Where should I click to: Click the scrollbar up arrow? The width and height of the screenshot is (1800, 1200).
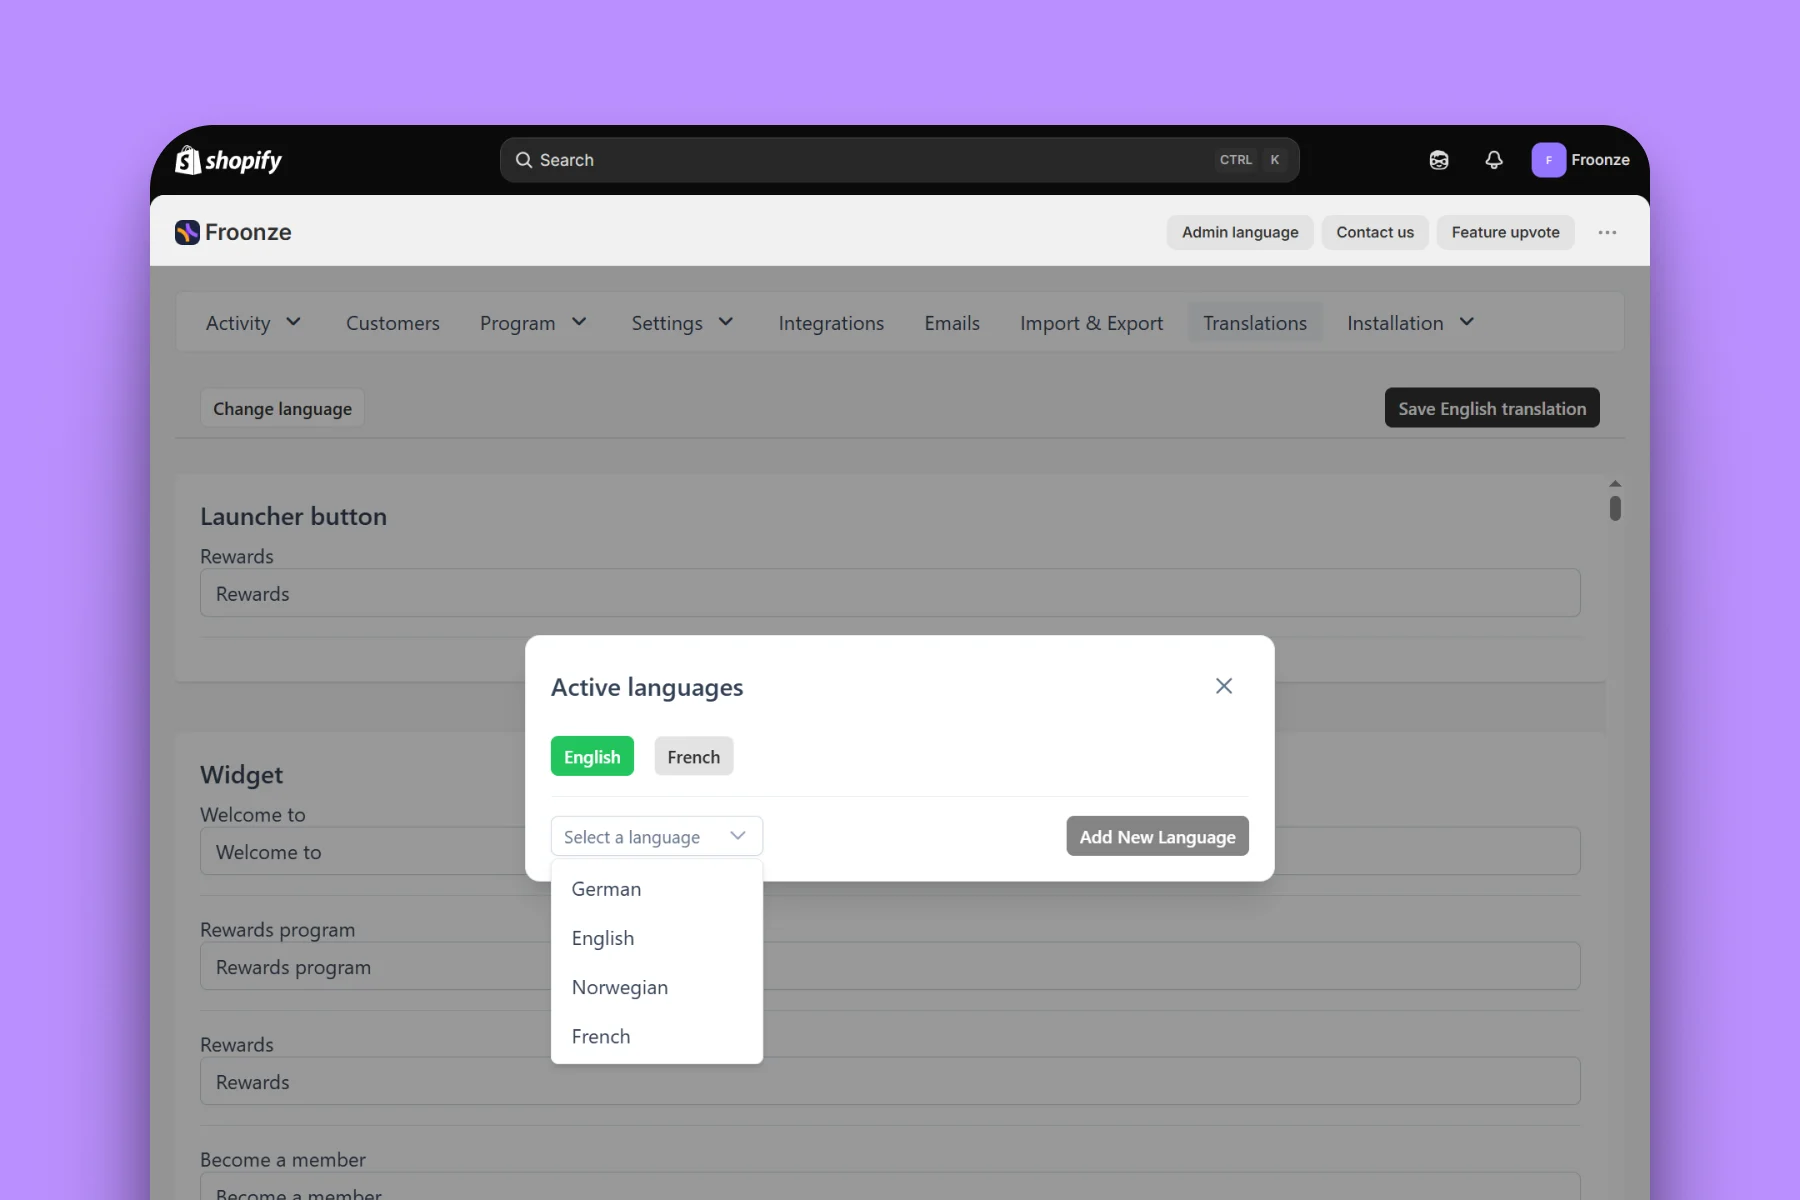pyautogui.click(x=1615, y=484)
